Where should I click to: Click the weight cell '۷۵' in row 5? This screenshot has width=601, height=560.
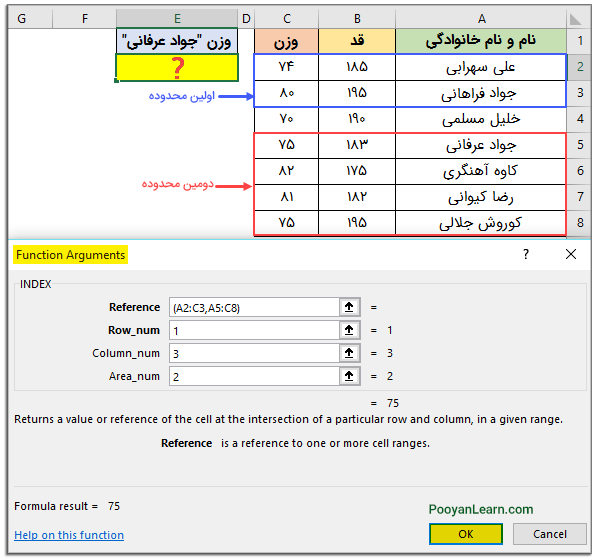tap(286, 145)
